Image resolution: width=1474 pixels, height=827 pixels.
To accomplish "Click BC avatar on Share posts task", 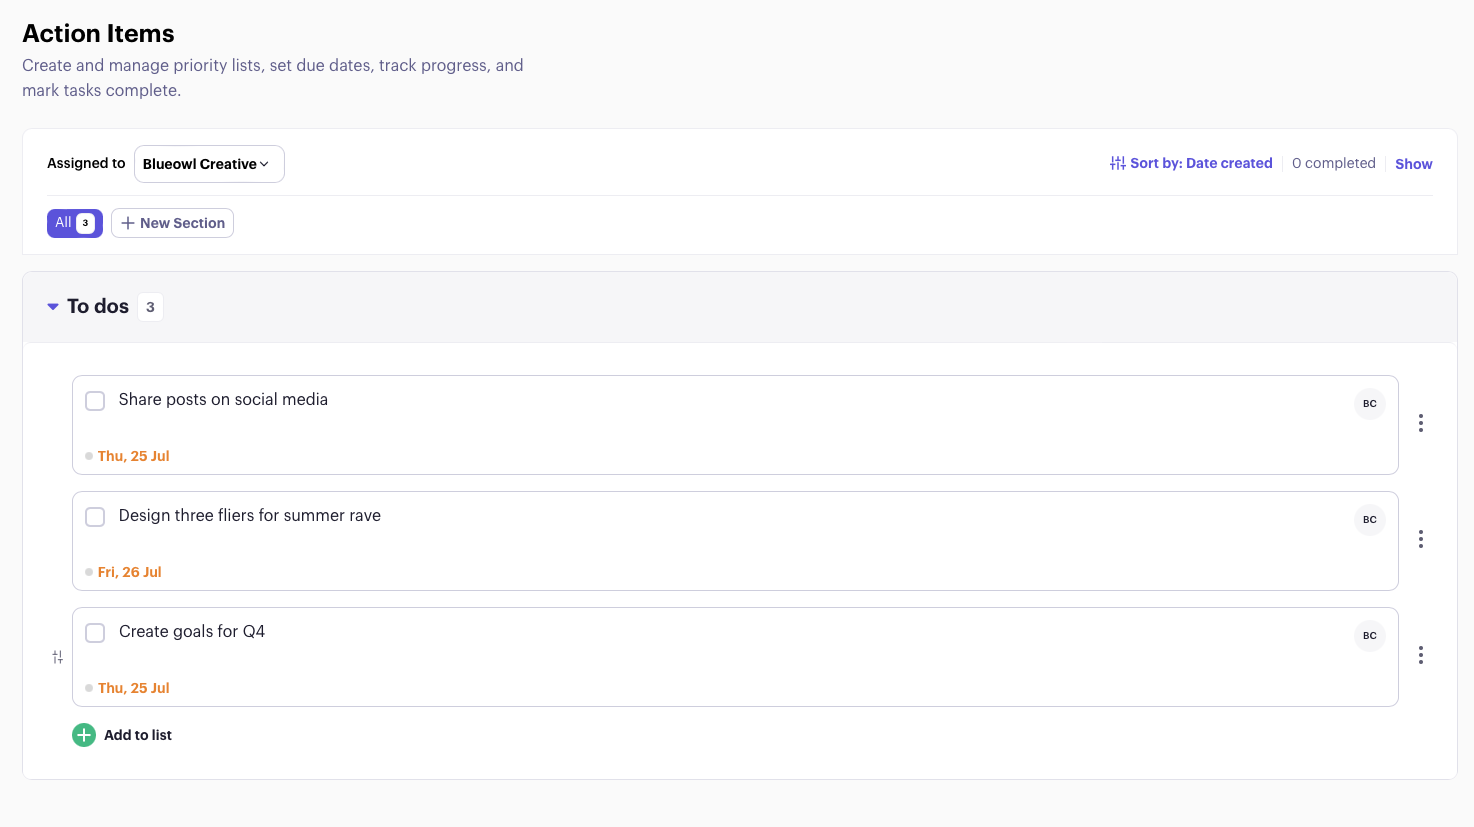I will click(x=1369, y=404).
